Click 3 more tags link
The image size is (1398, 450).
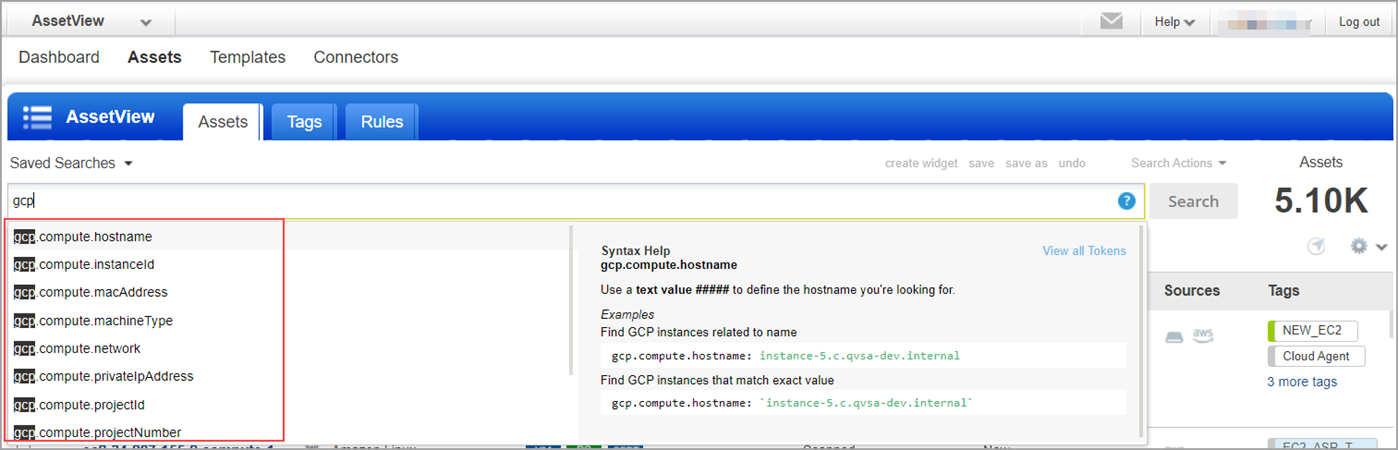click(x=1302, y=382)
